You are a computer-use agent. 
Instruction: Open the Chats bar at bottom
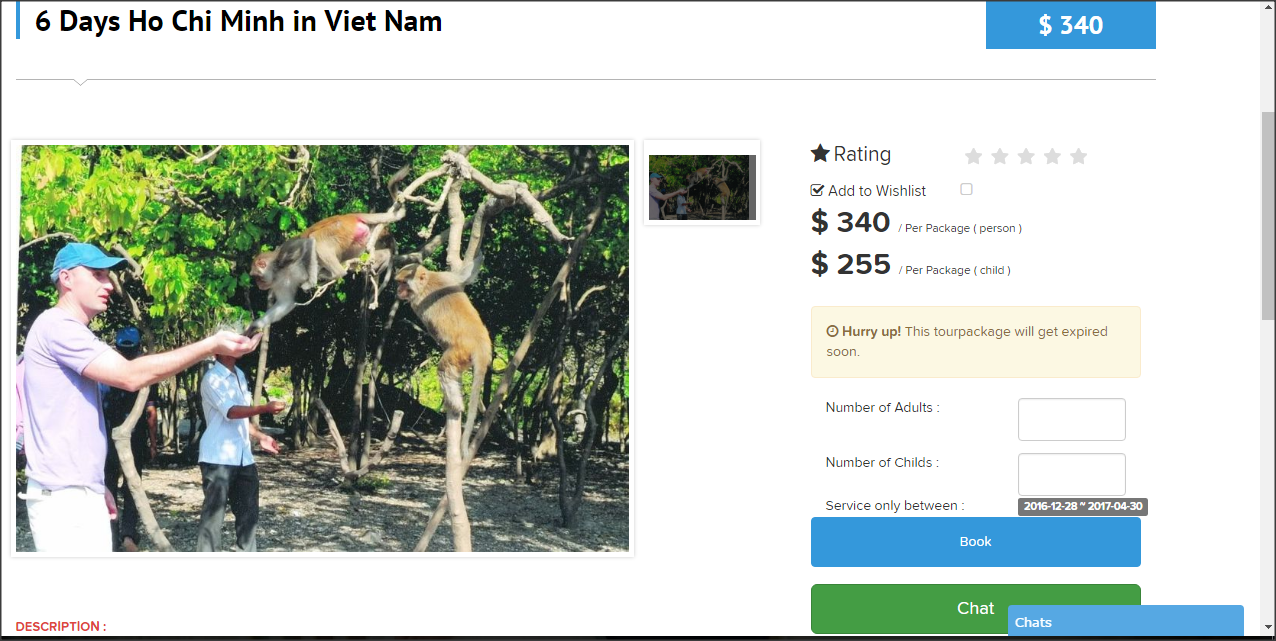1125,622
